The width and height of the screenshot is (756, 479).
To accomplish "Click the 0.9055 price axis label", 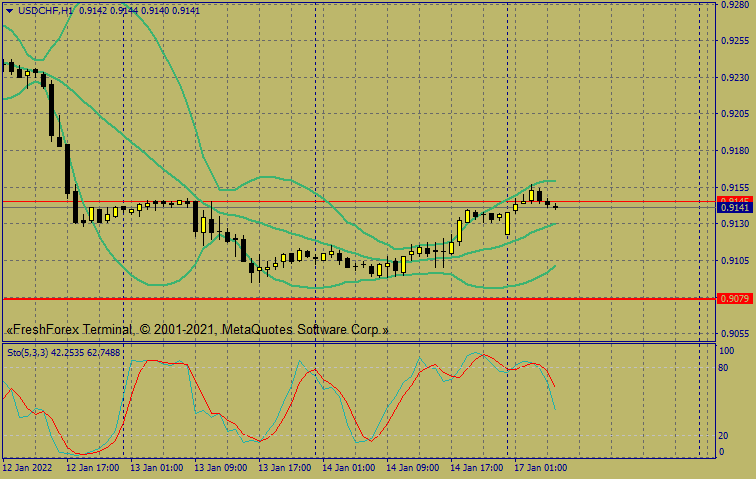I will pos(735,334).
